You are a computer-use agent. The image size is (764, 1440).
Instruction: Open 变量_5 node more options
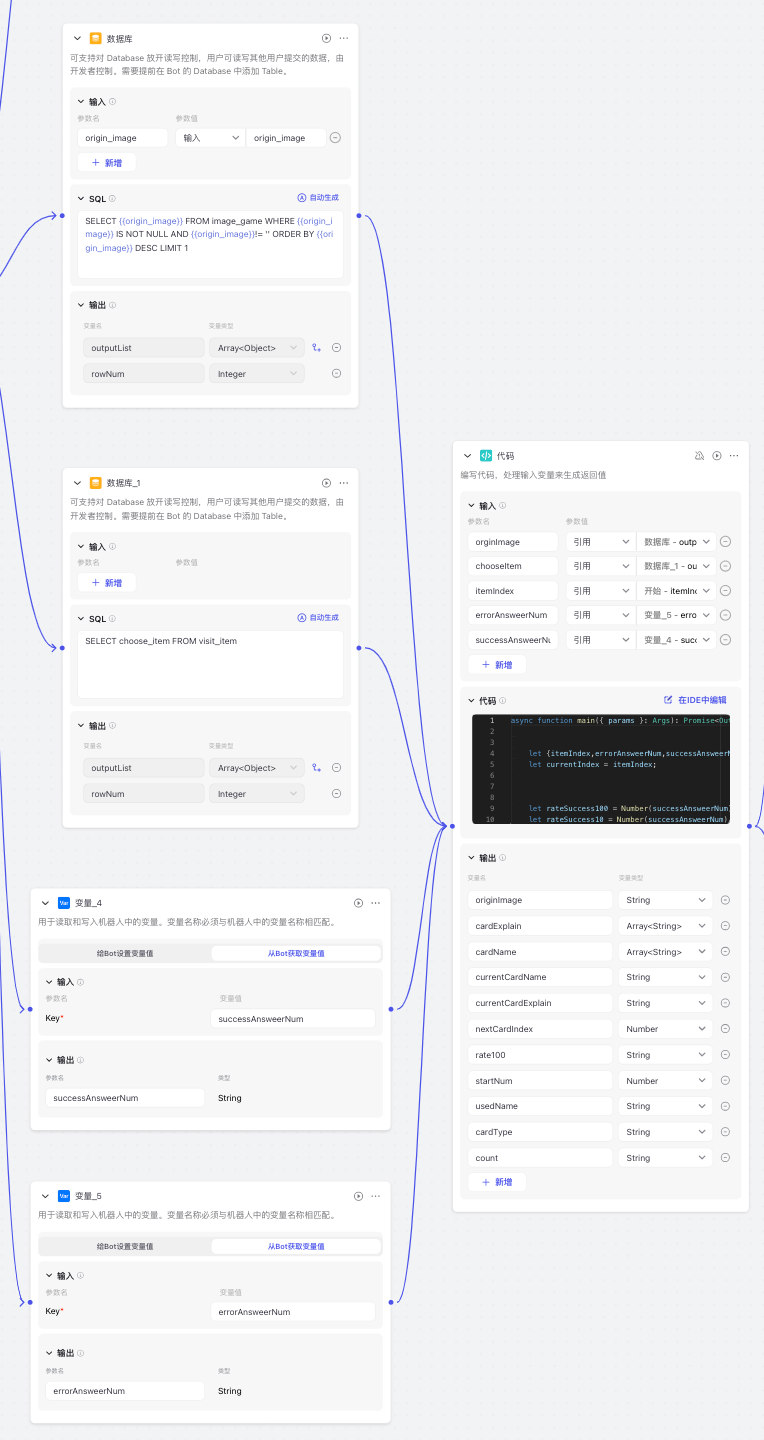pos(376,1195)
